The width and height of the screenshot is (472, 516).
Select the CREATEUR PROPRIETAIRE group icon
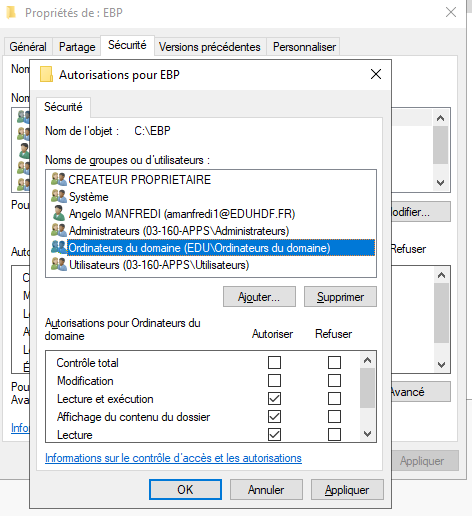point(59,179)
